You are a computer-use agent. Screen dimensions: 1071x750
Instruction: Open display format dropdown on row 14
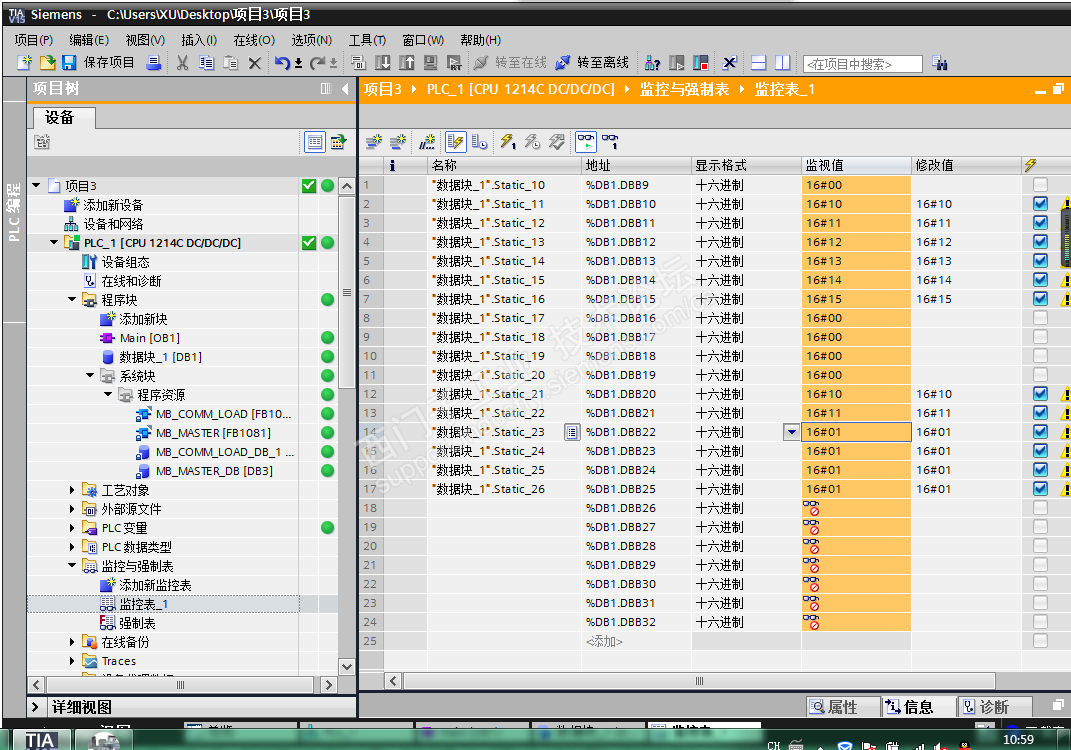point(791,432)
